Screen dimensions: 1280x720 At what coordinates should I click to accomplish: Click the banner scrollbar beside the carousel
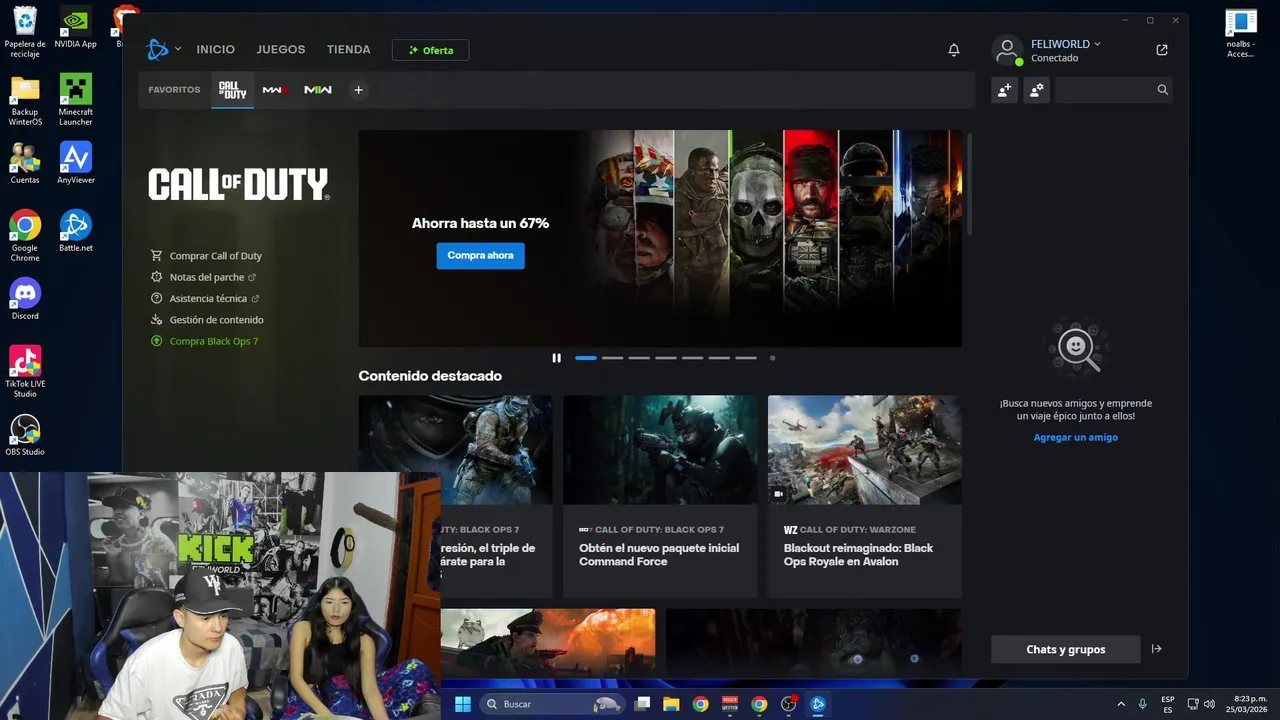pos(968,185)
